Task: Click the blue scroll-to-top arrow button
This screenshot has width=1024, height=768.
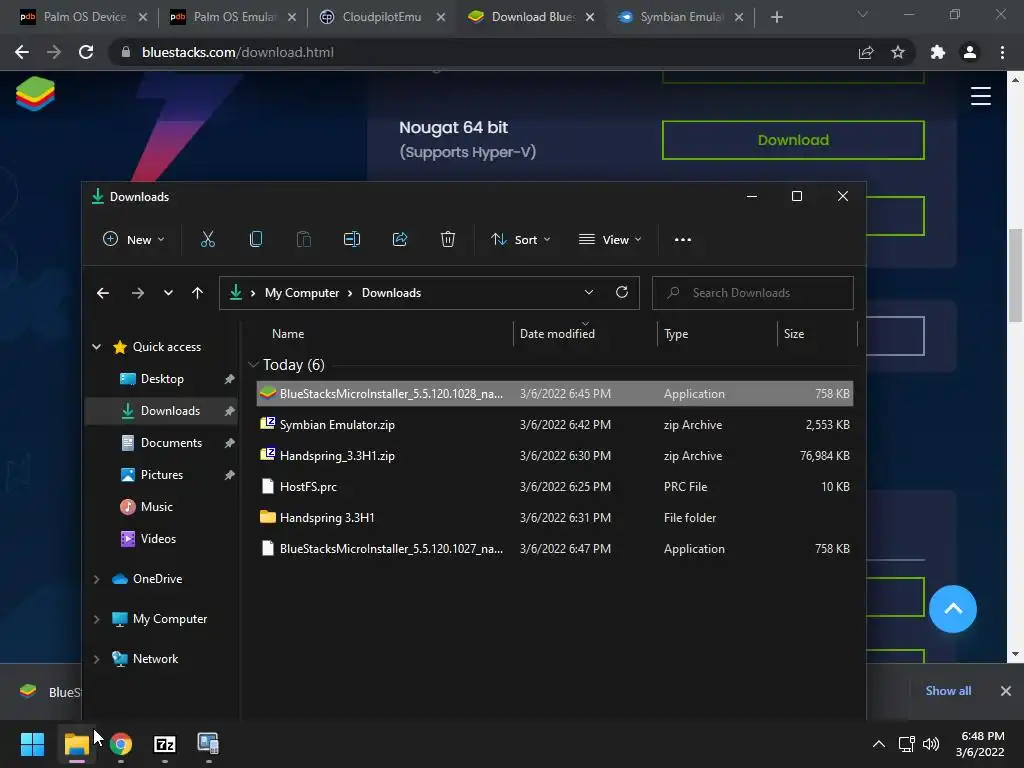Action: pyautogui.click(x=953, y=609)
